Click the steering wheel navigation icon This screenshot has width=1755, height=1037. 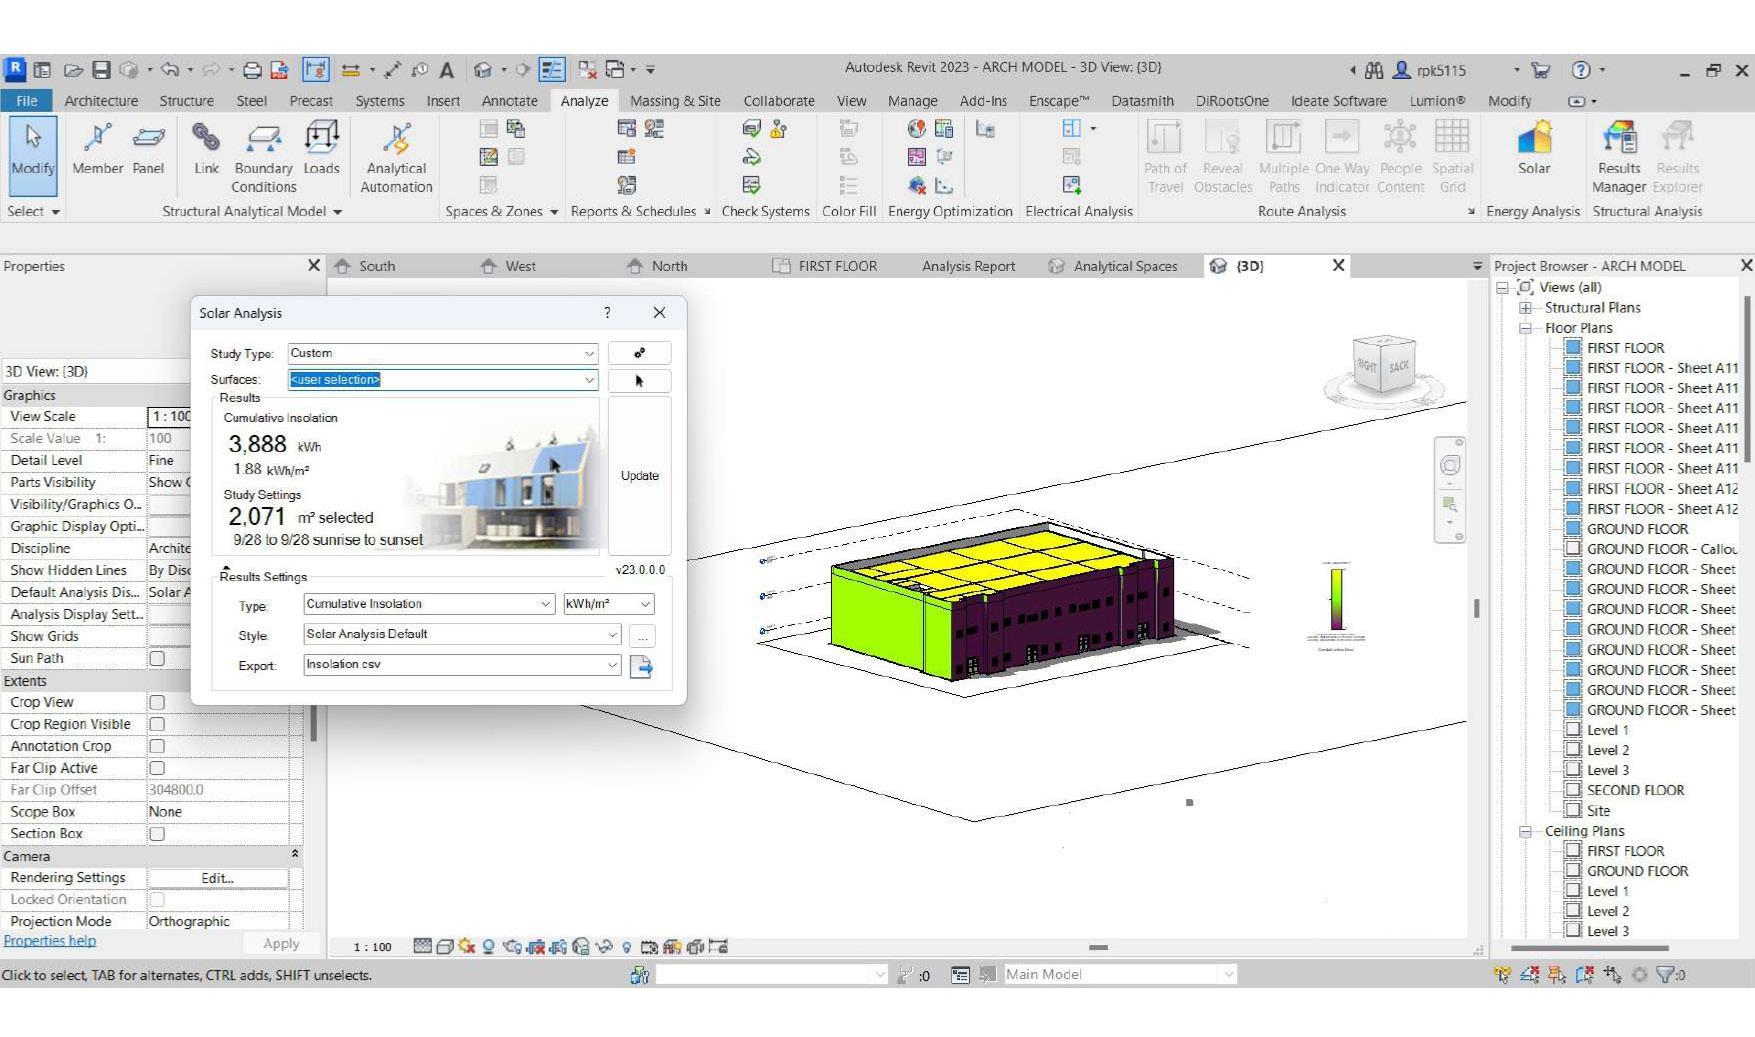(1450, 466)
